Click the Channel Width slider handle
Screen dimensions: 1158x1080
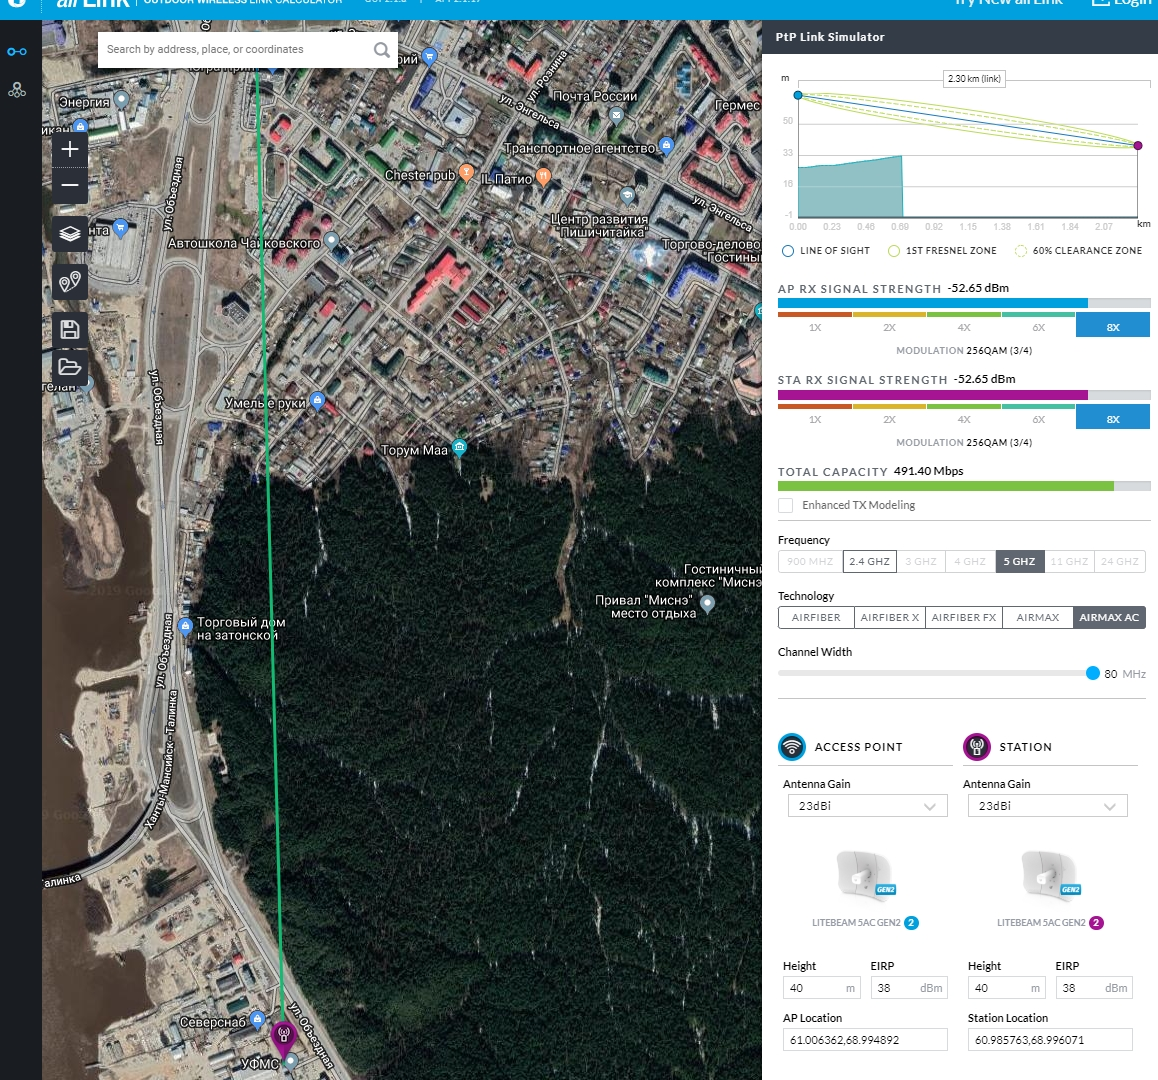pos(1093,673)
